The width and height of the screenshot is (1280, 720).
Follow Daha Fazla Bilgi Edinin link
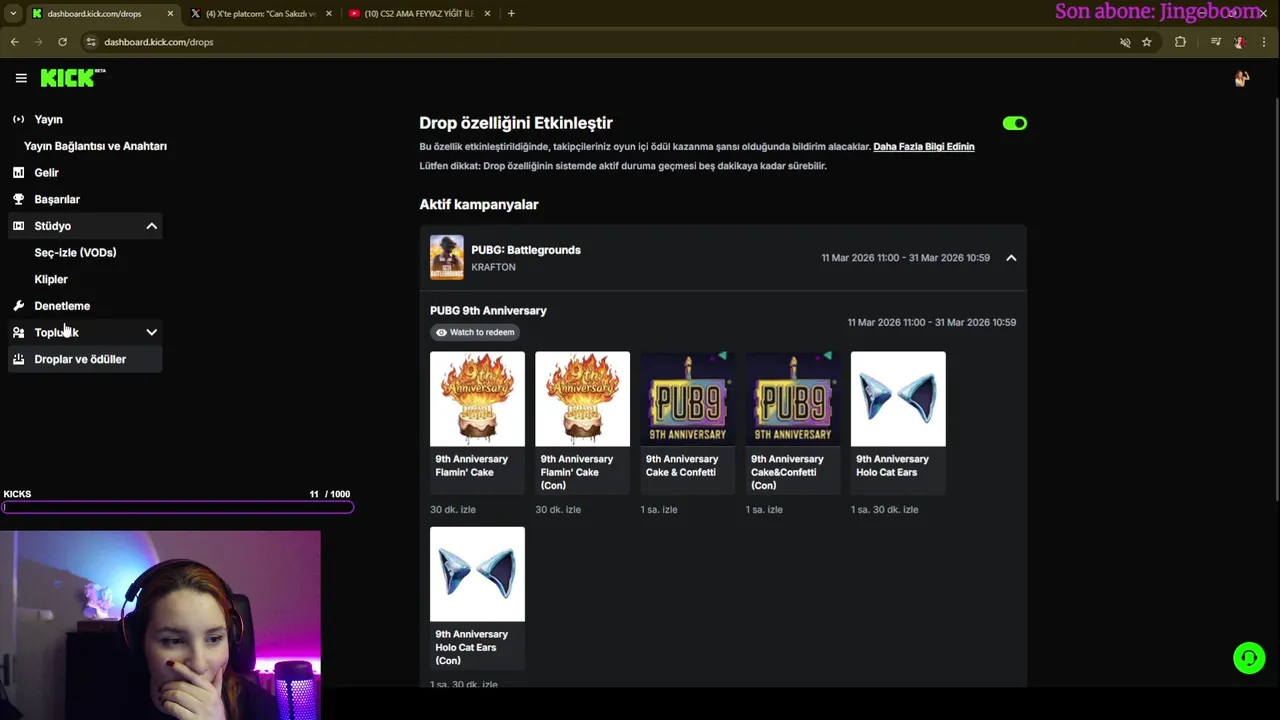click(923, 146)
